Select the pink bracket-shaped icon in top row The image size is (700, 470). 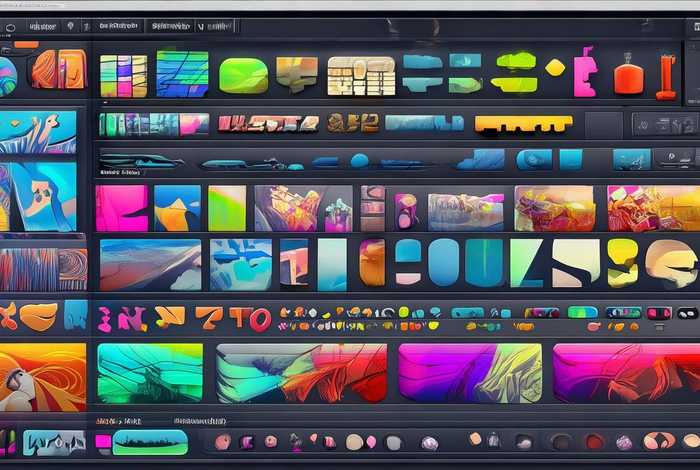click(586, 70)
